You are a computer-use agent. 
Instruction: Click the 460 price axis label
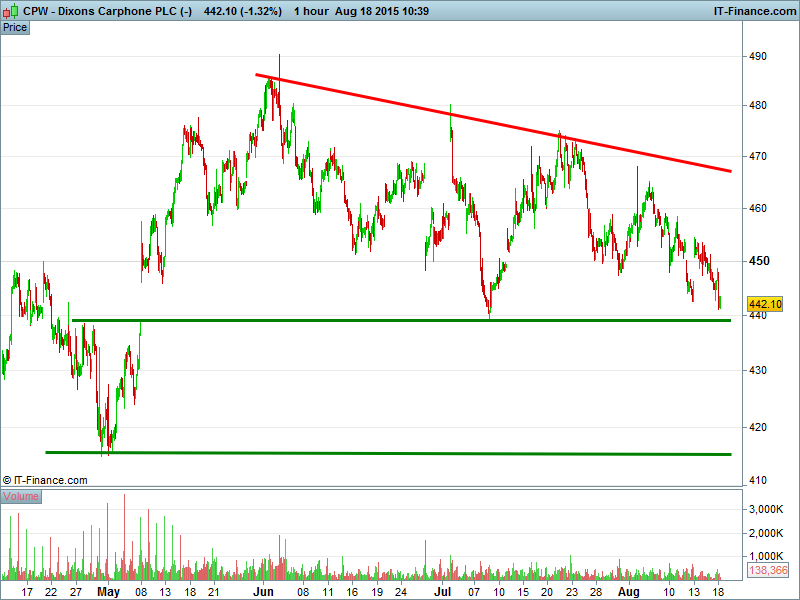click(x=758, y=208)
